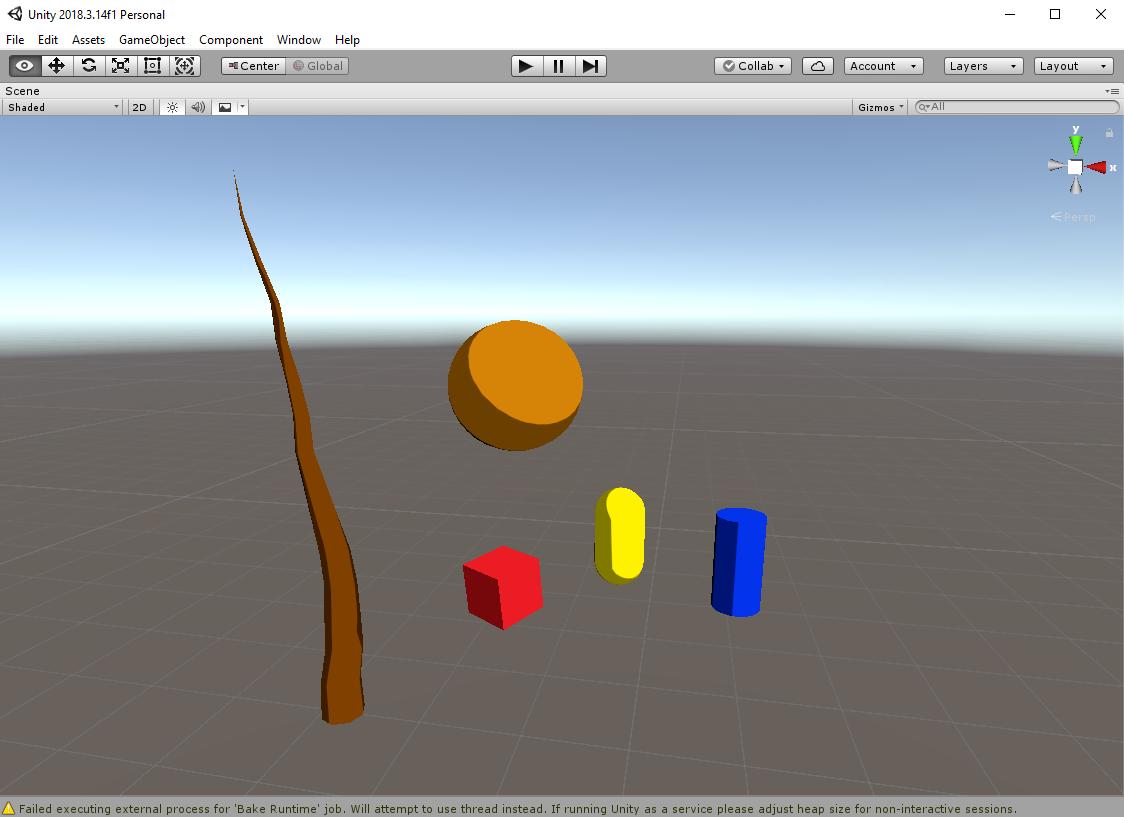This screenshot has height=817, width=1124.
Task: Select the orange sphere object
Action: click(x=515, y=386)
